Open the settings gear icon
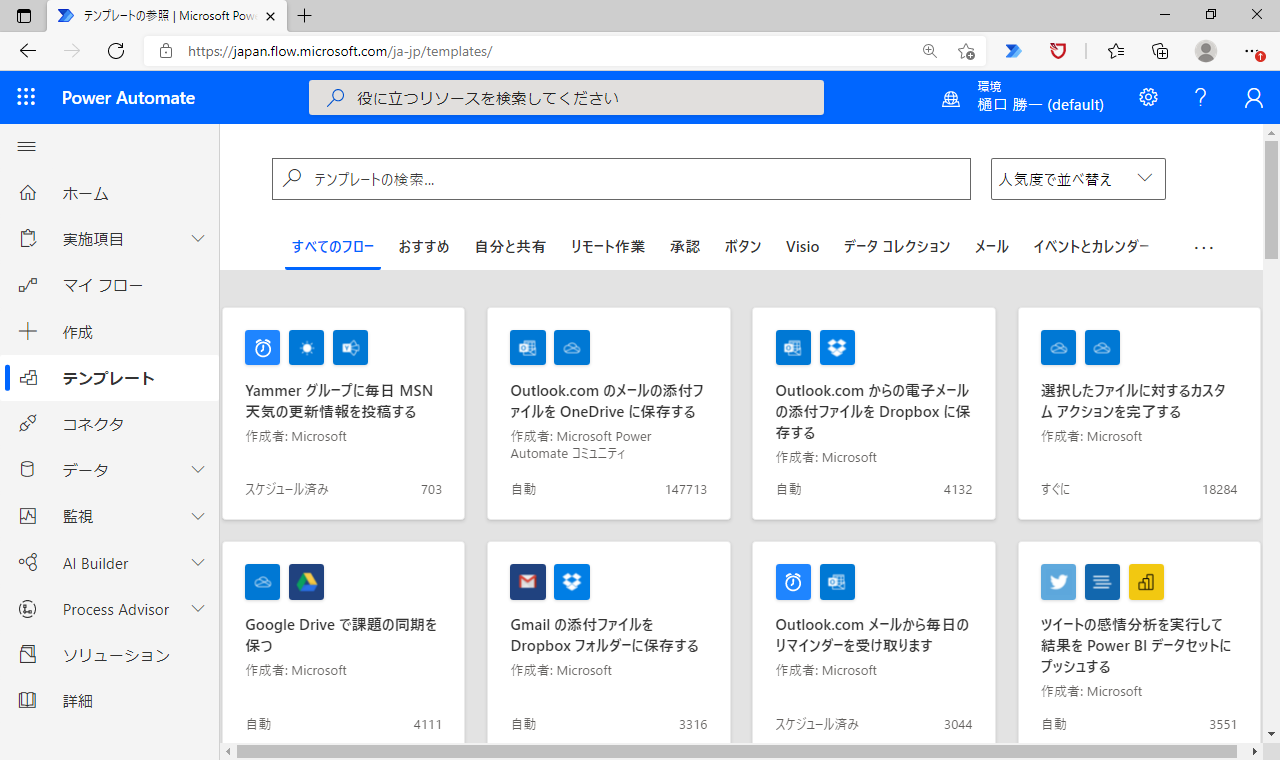This screenshot has height=760, width=1280. (x=1148, y=97)
